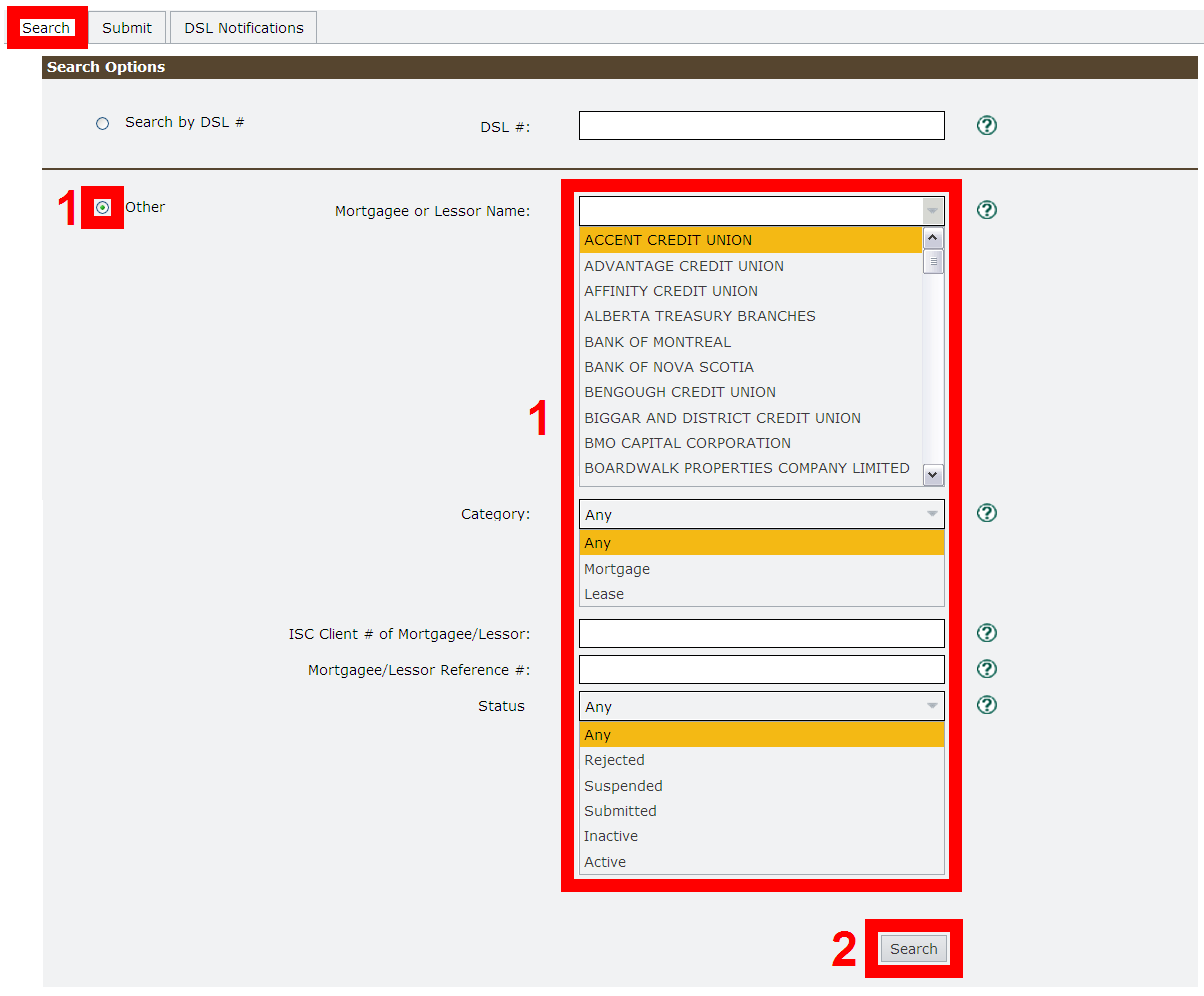Screen dimensions: 1204x996
Task: Click scroll down arrow in lessor list
Action: (933, 476)
